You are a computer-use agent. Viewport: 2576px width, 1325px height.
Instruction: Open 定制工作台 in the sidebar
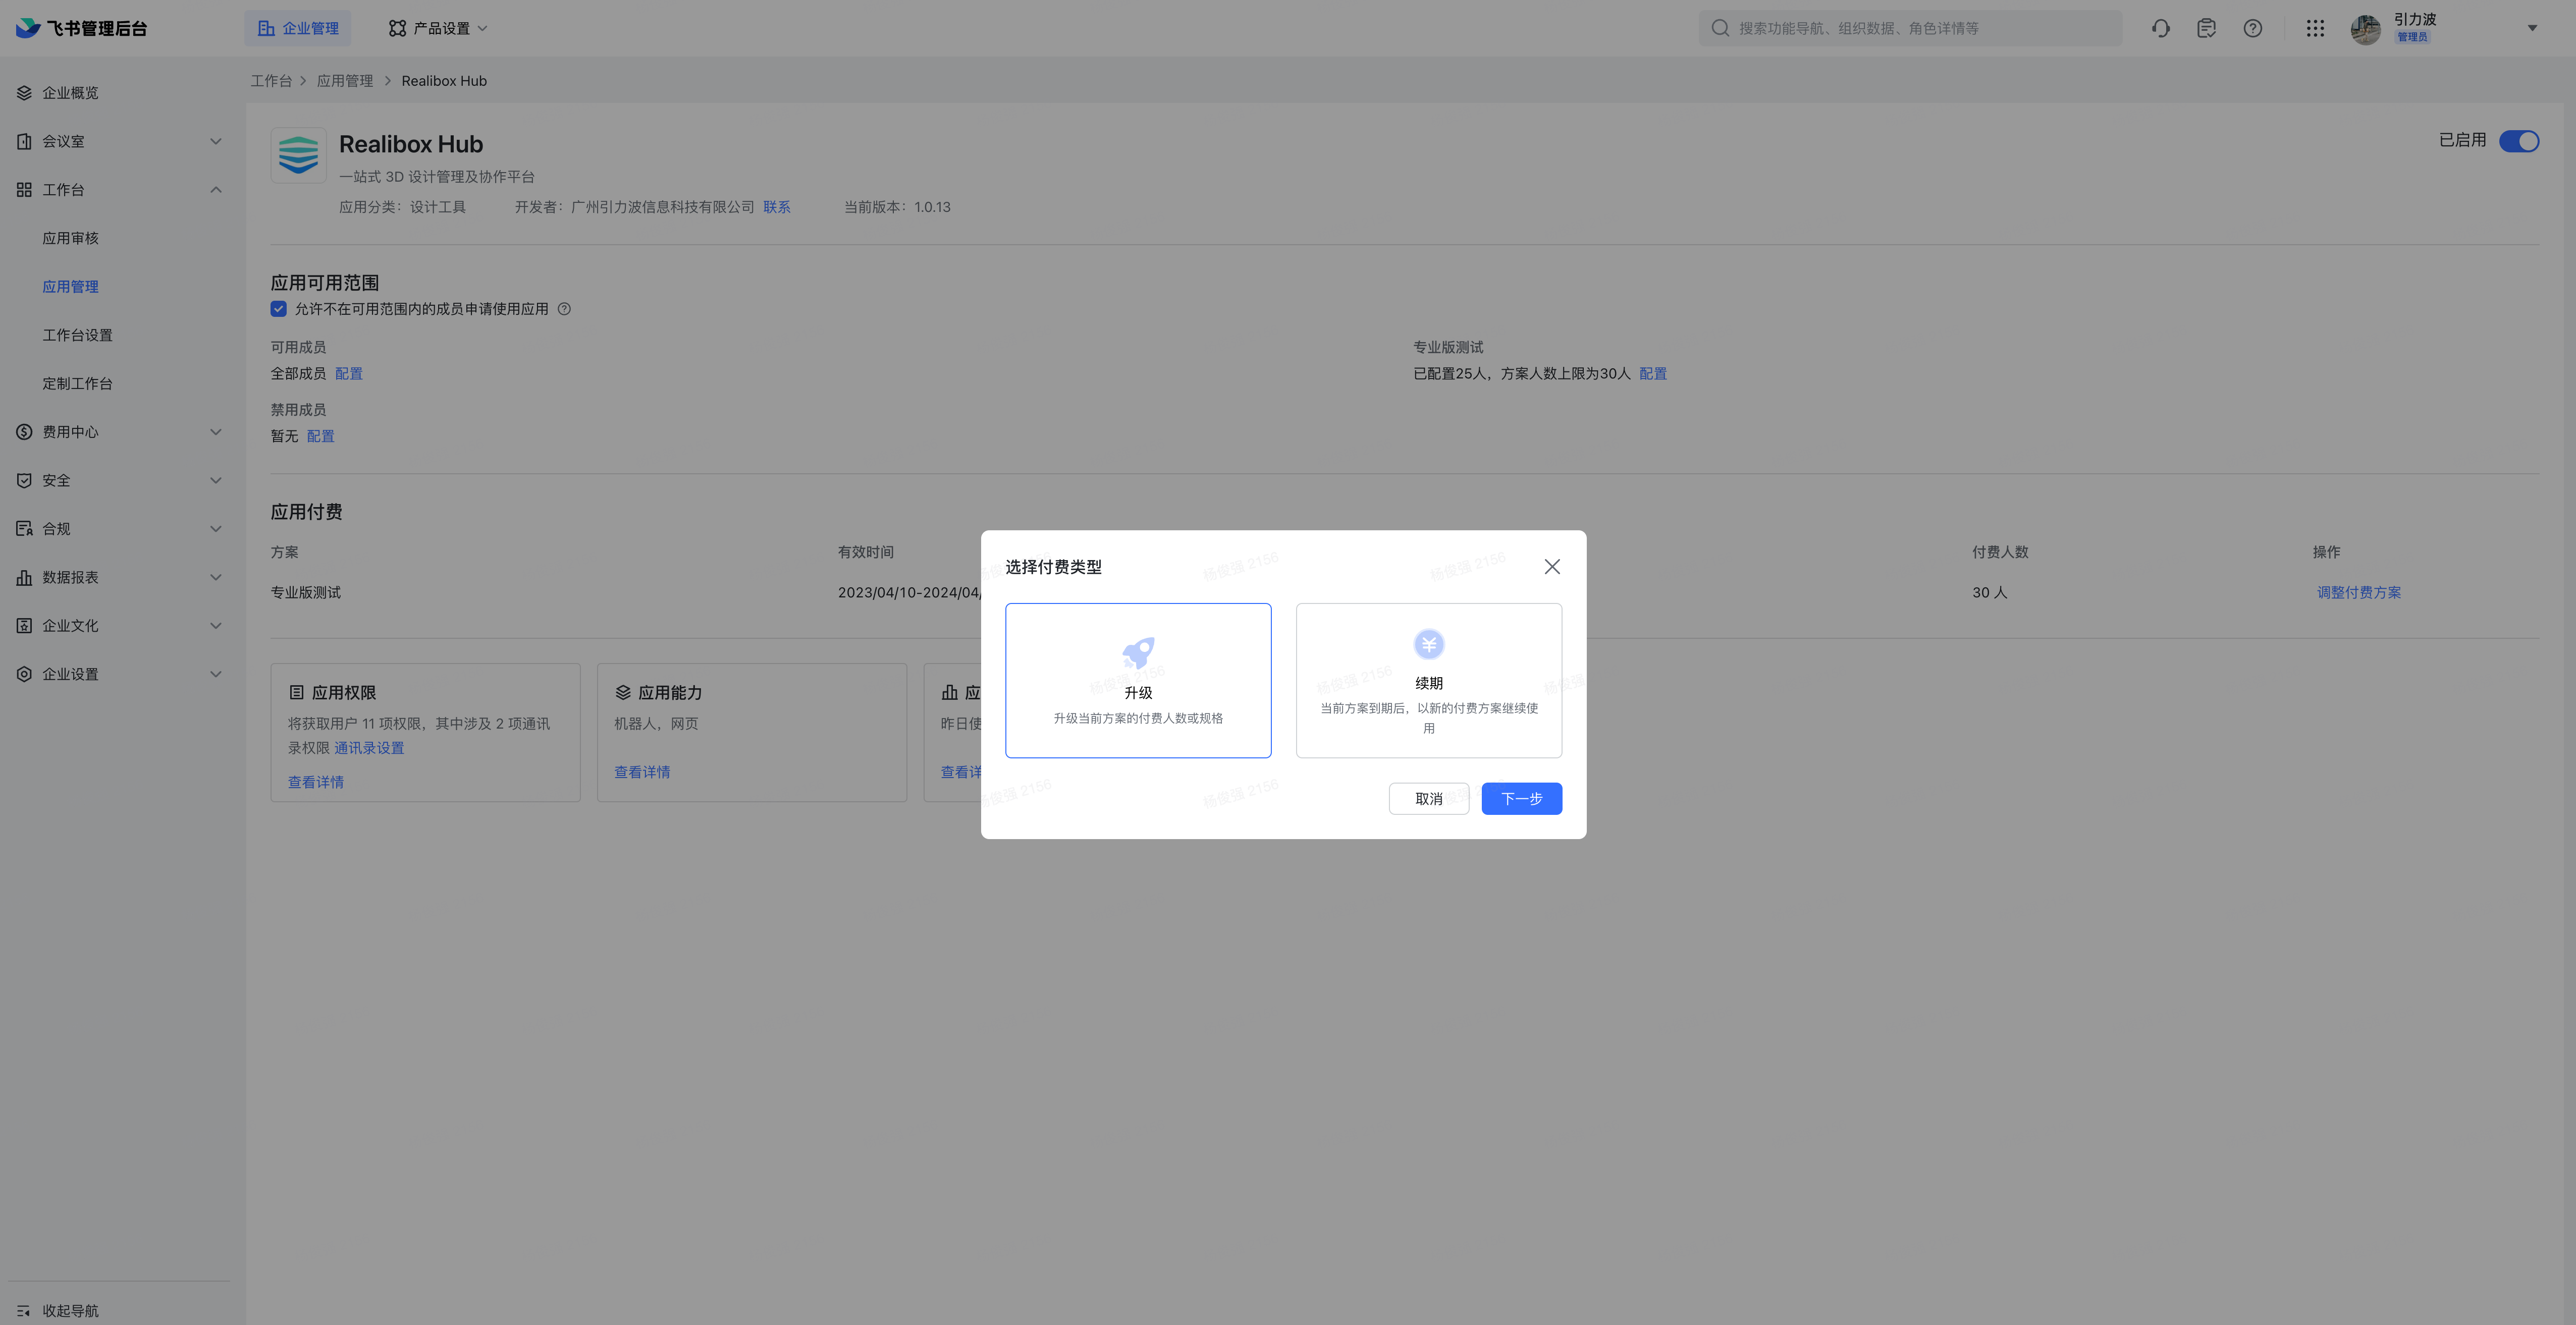tap(77, 384)
